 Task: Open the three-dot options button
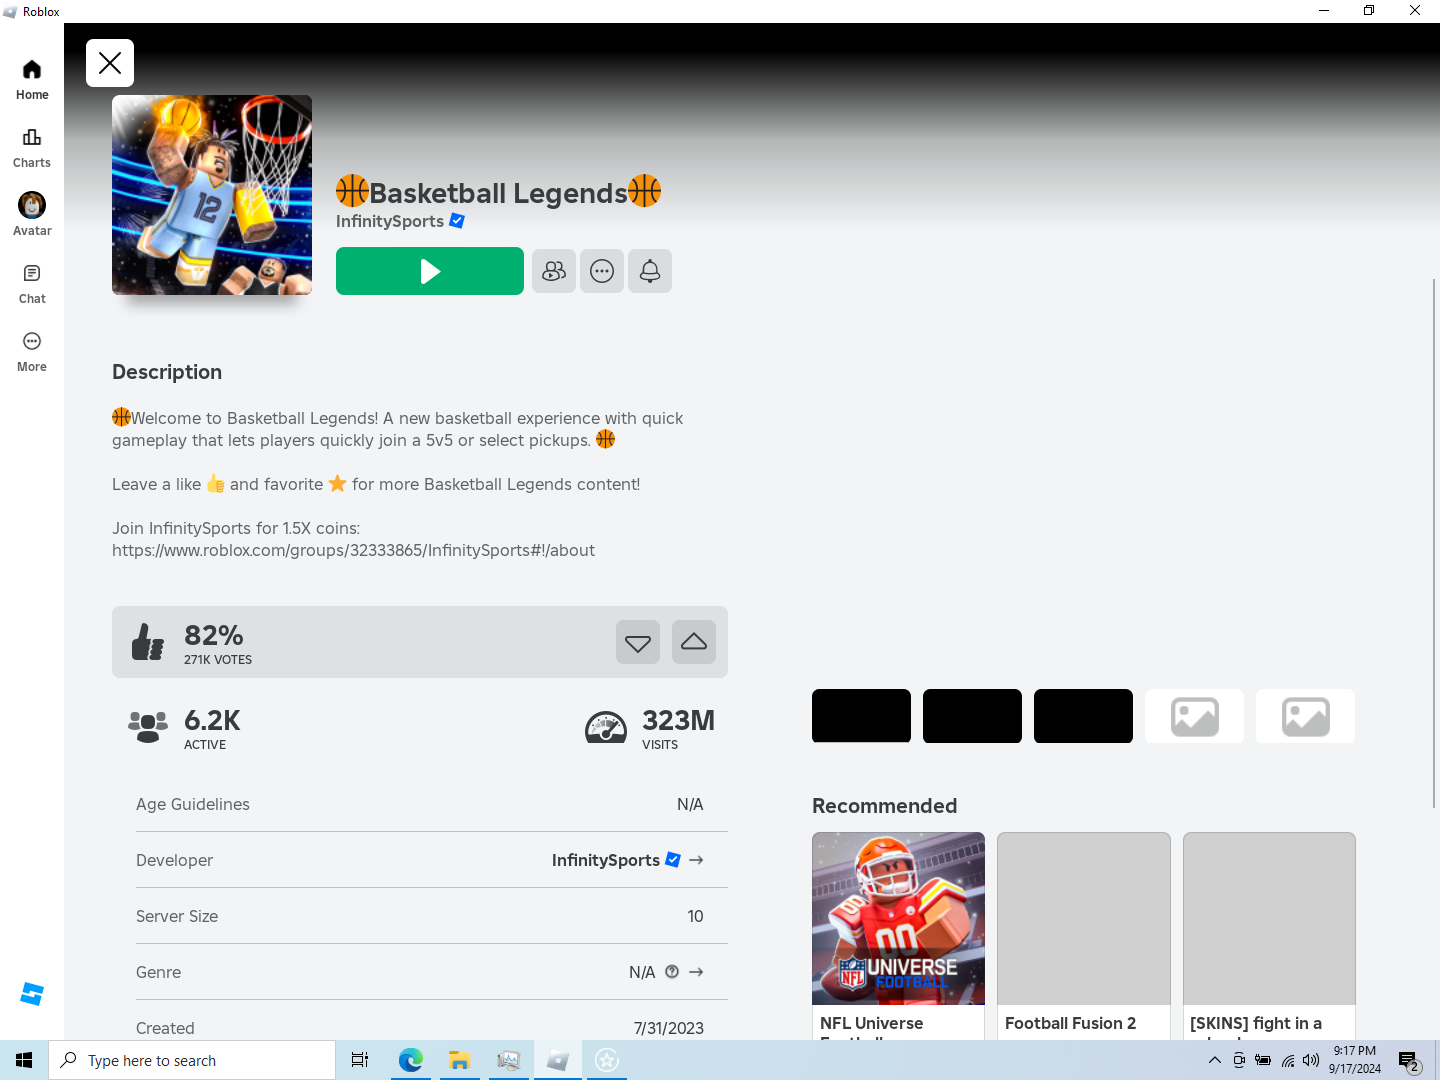coord(602,271)
